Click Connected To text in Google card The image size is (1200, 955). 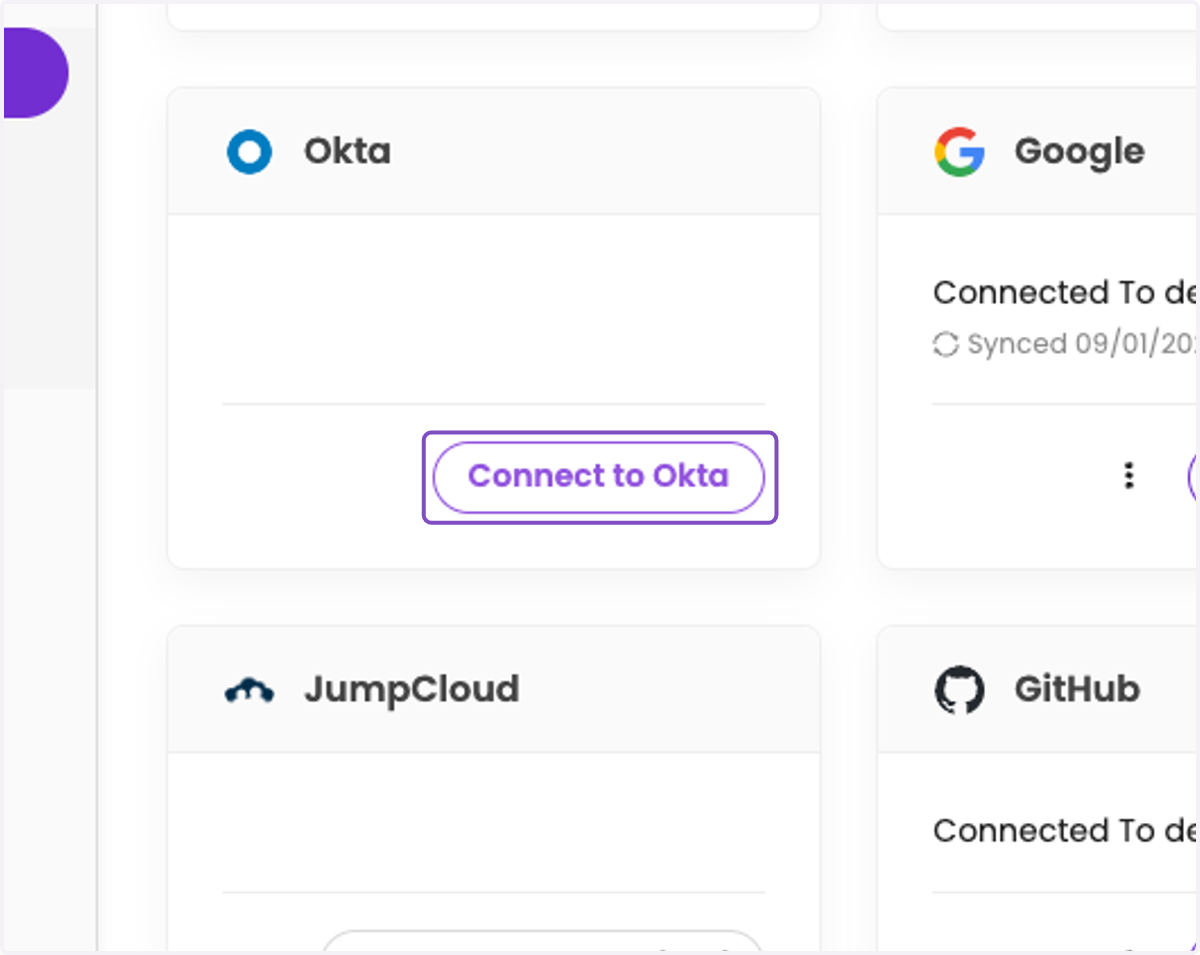click(1065, 292)
